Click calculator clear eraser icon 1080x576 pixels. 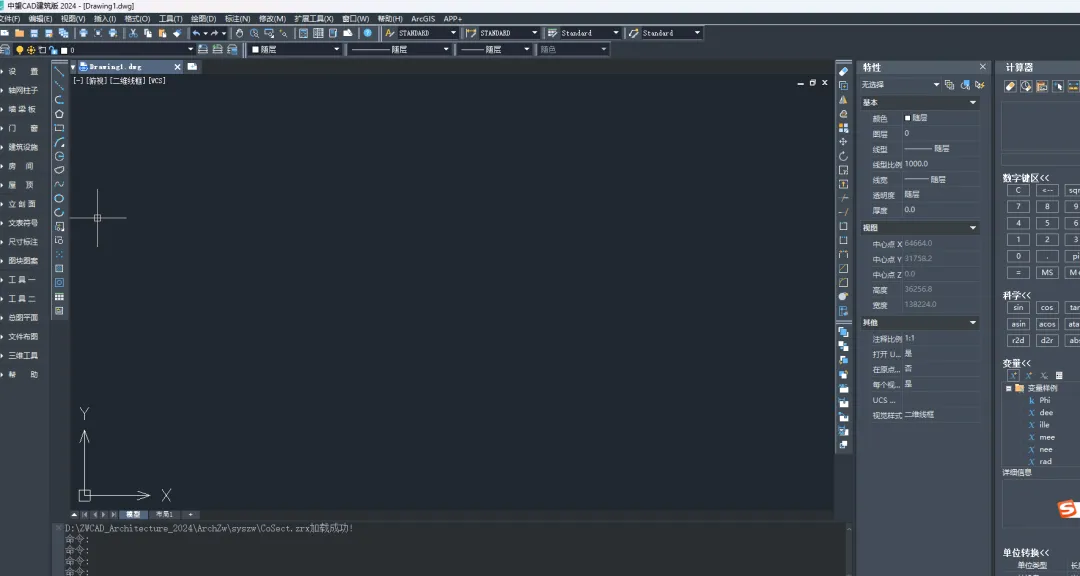1010,86
